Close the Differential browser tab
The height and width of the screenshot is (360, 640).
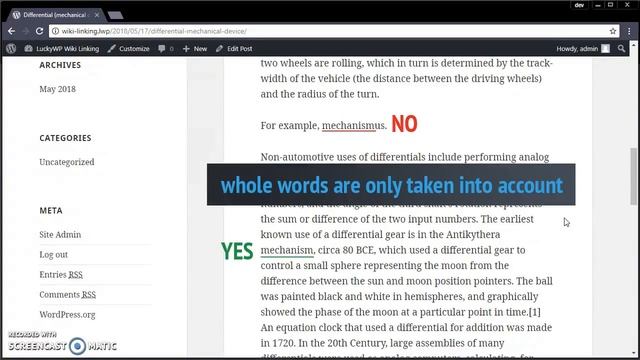(x=97, y=15)
